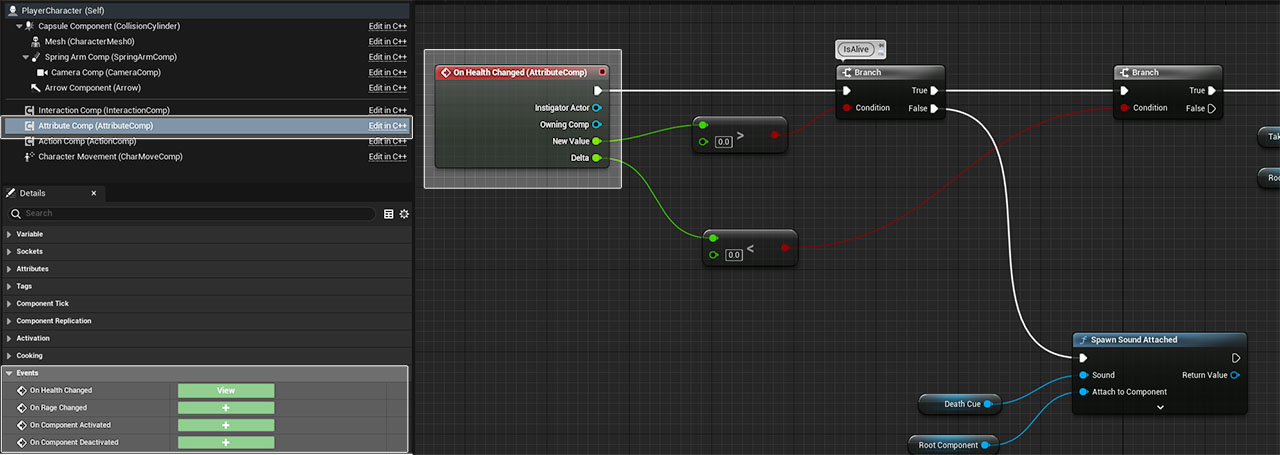Close the Details tab
Image resolution: width=1280 pixels, height=455 pixels.
tap(94, 193)
